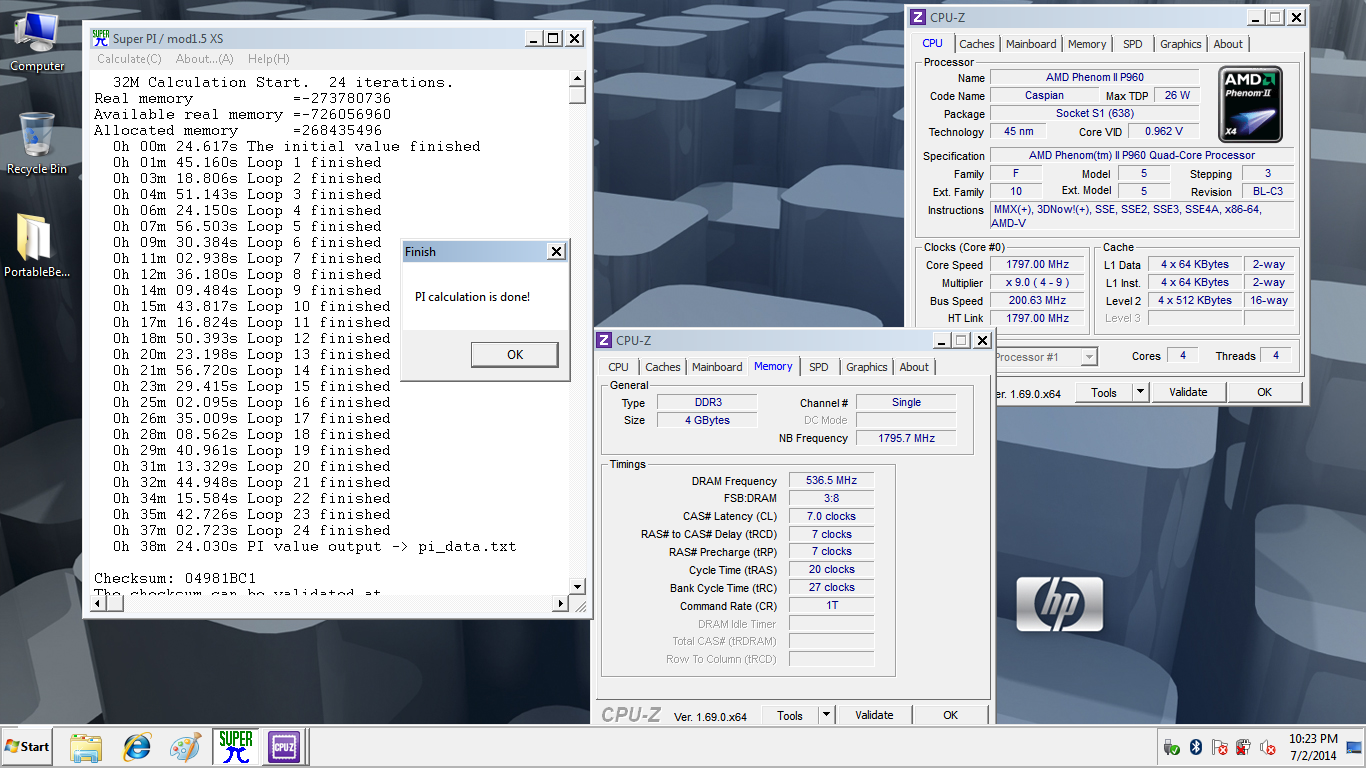Click the Z icon in front CPU-Z title bar

click(605, 341)
